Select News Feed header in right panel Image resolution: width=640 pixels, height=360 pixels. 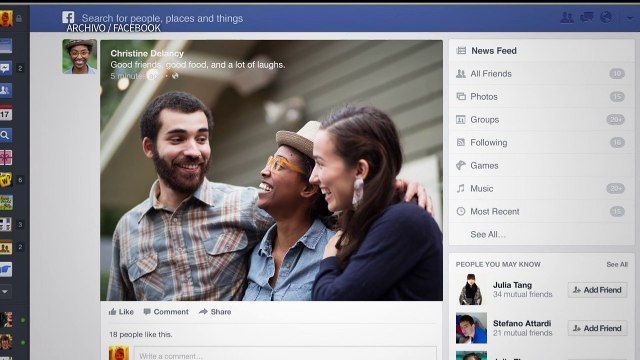(541, 51)
